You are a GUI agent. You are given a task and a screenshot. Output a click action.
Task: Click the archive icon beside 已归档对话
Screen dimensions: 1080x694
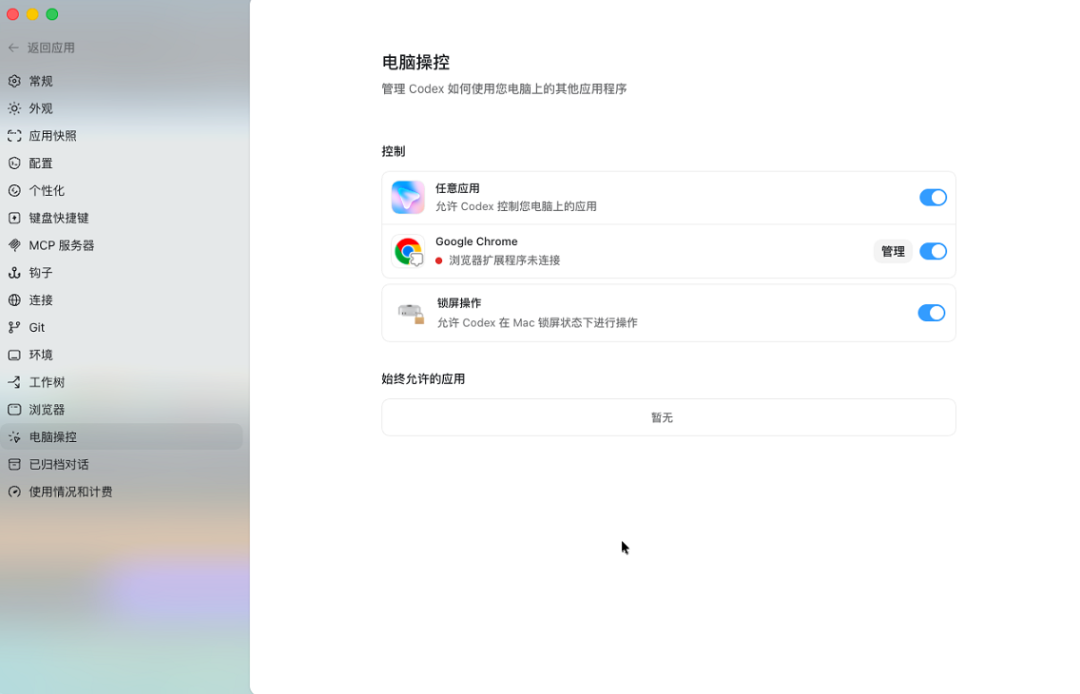click(14, 465)
